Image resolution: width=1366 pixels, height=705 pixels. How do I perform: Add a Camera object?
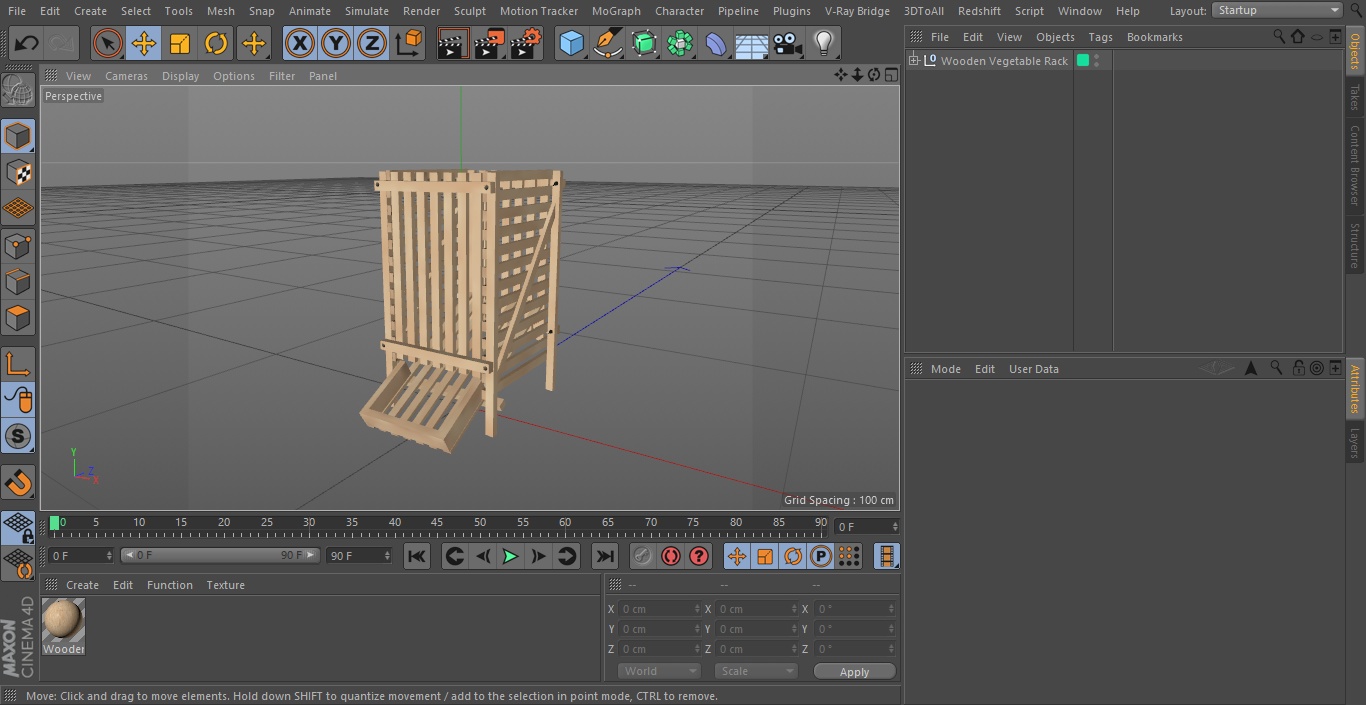(788, 44)
